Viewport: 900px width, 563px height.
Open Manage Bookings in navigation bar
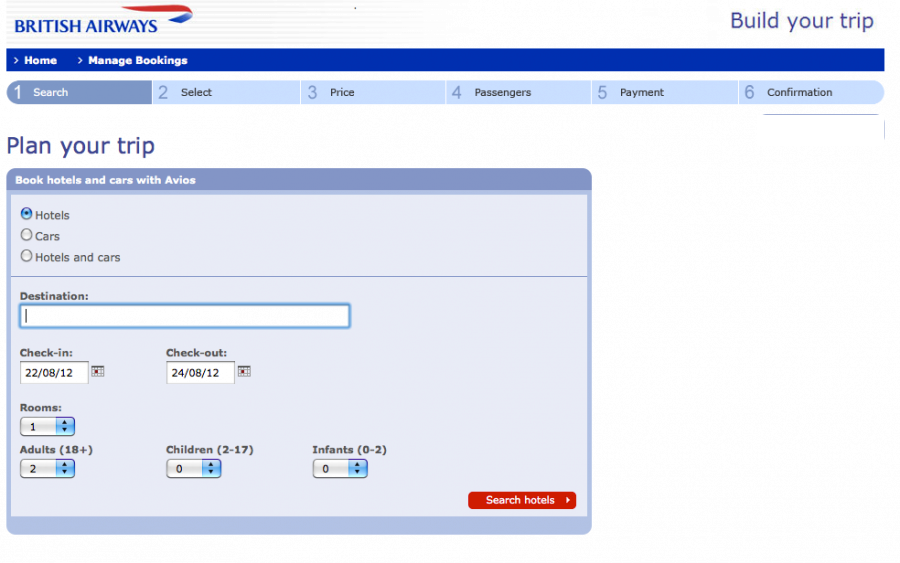pos(138,60)
